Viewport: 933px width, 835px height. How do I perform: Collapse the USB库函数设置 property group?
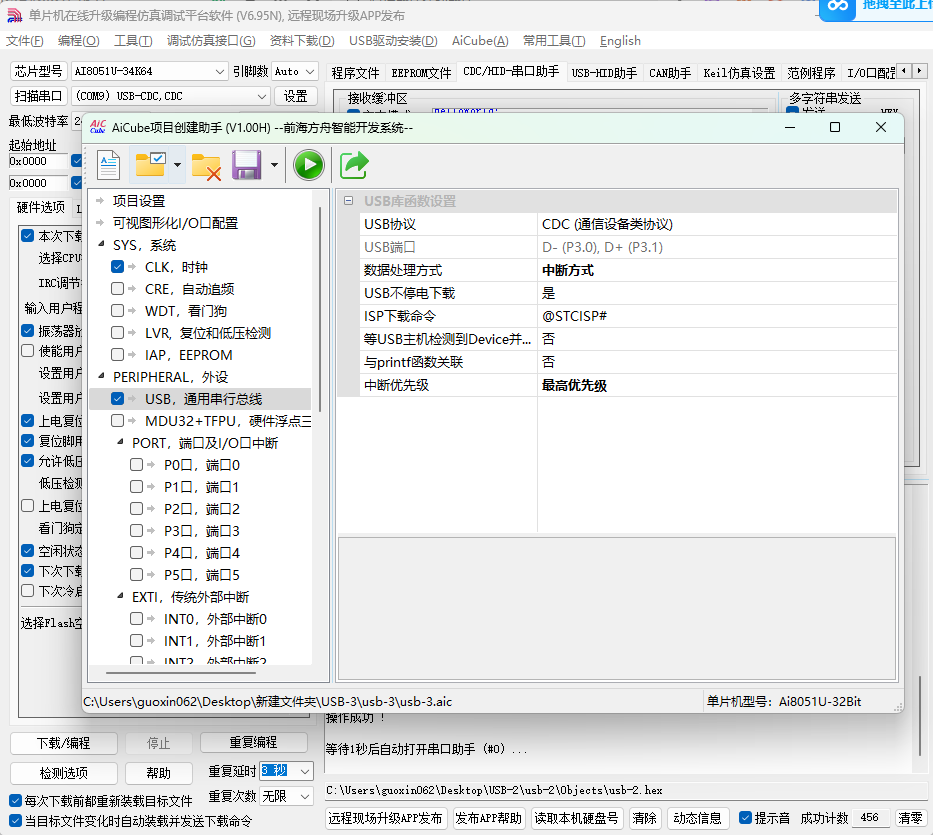348,201
